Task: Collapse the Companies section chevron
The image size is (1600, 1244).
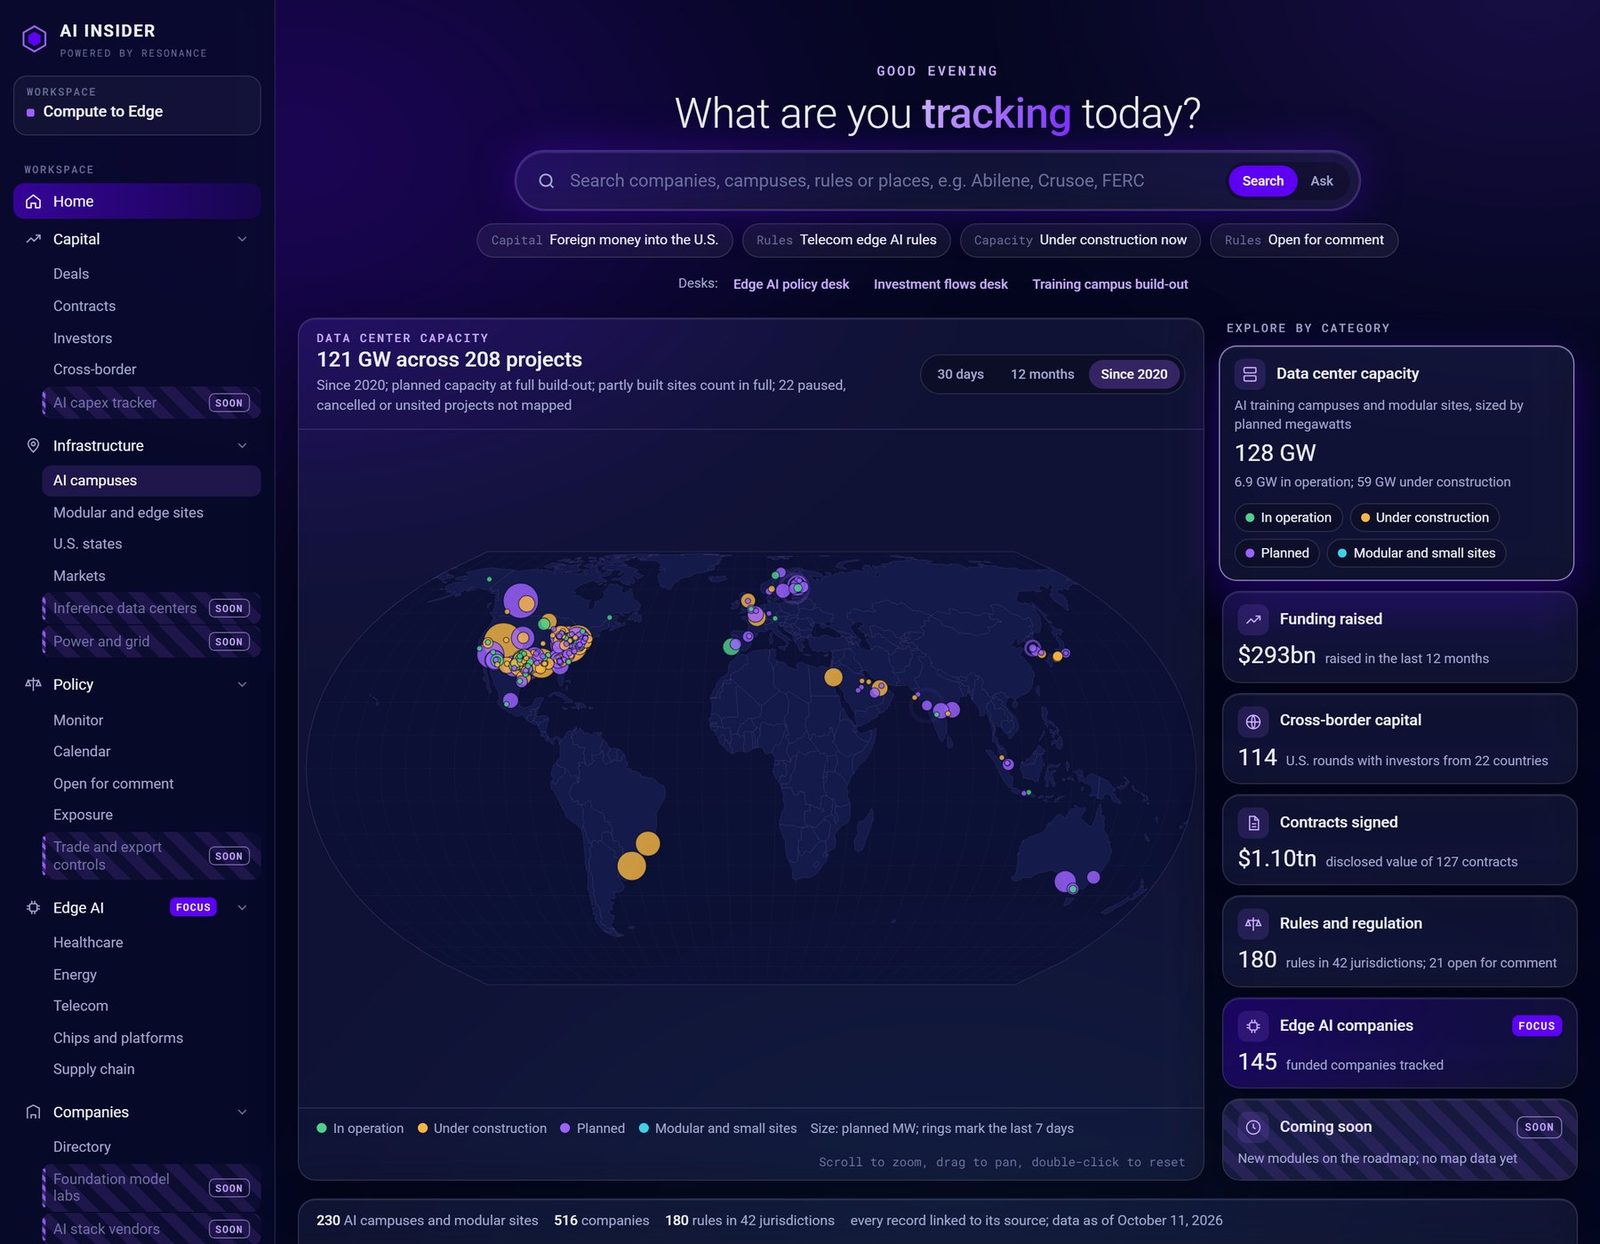Action: pyautogui.click(x=242, y=1112)
